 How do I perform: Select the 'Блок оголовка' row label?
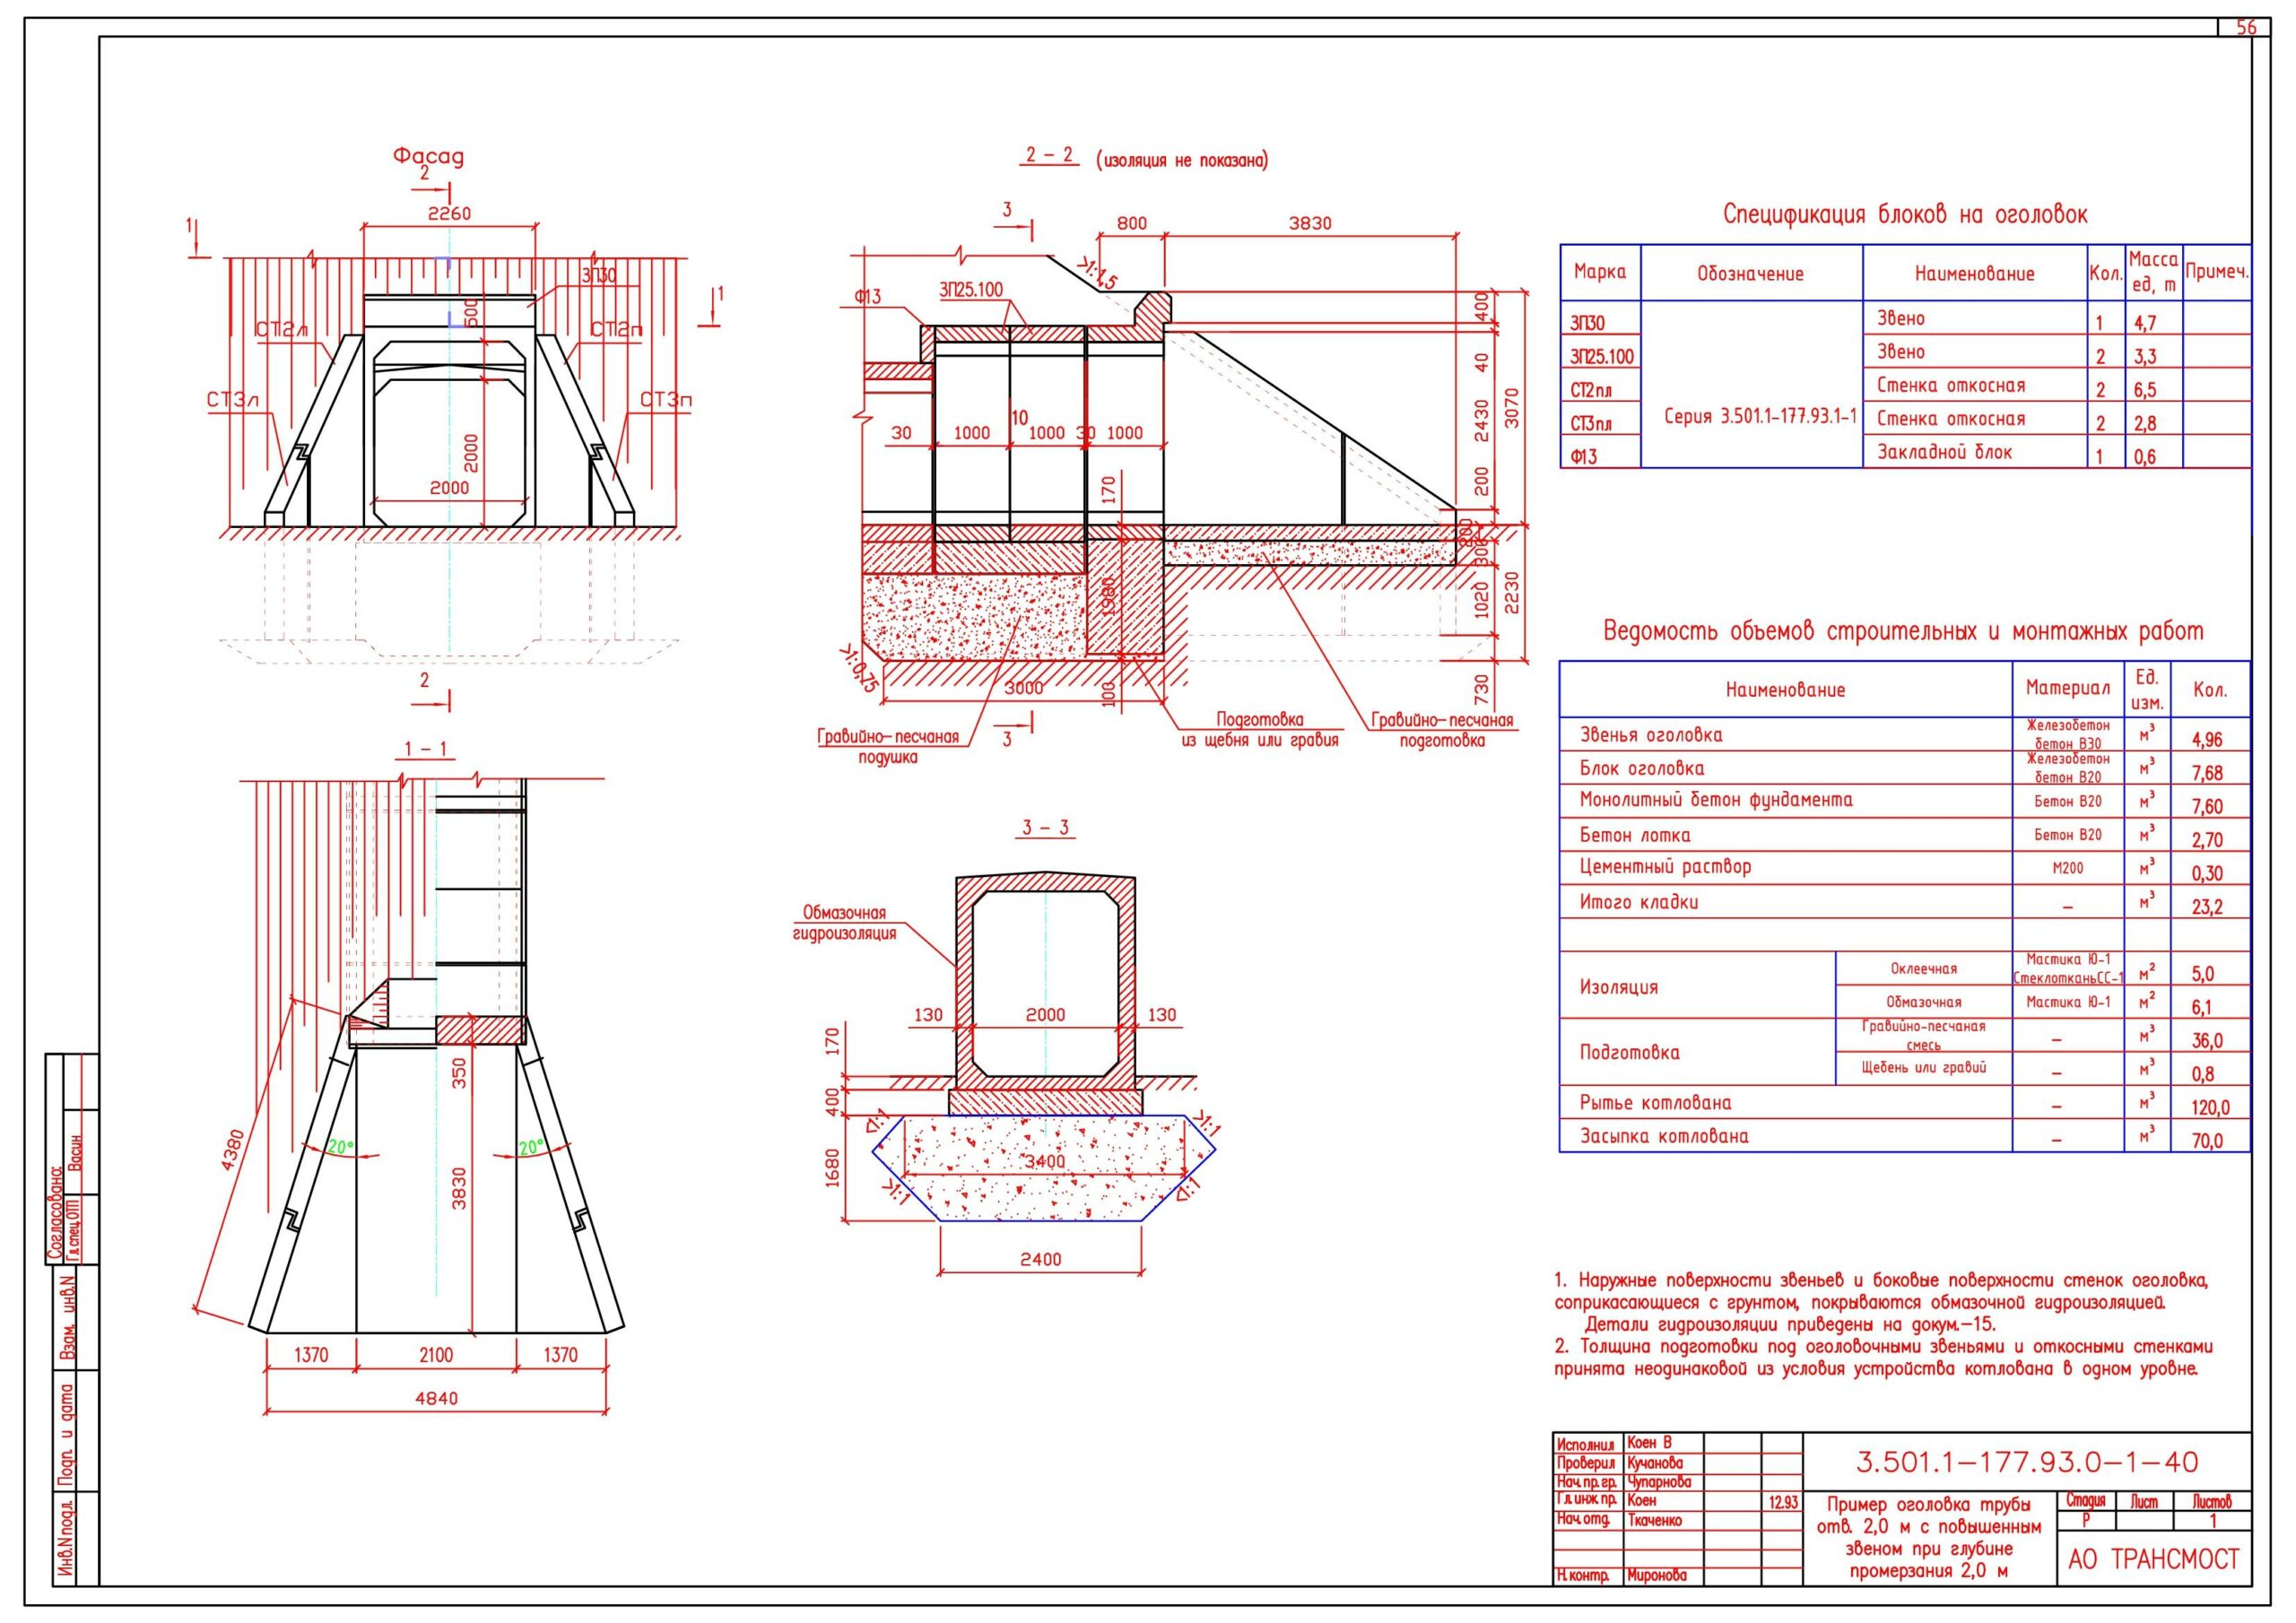(x=1642, y=768)
